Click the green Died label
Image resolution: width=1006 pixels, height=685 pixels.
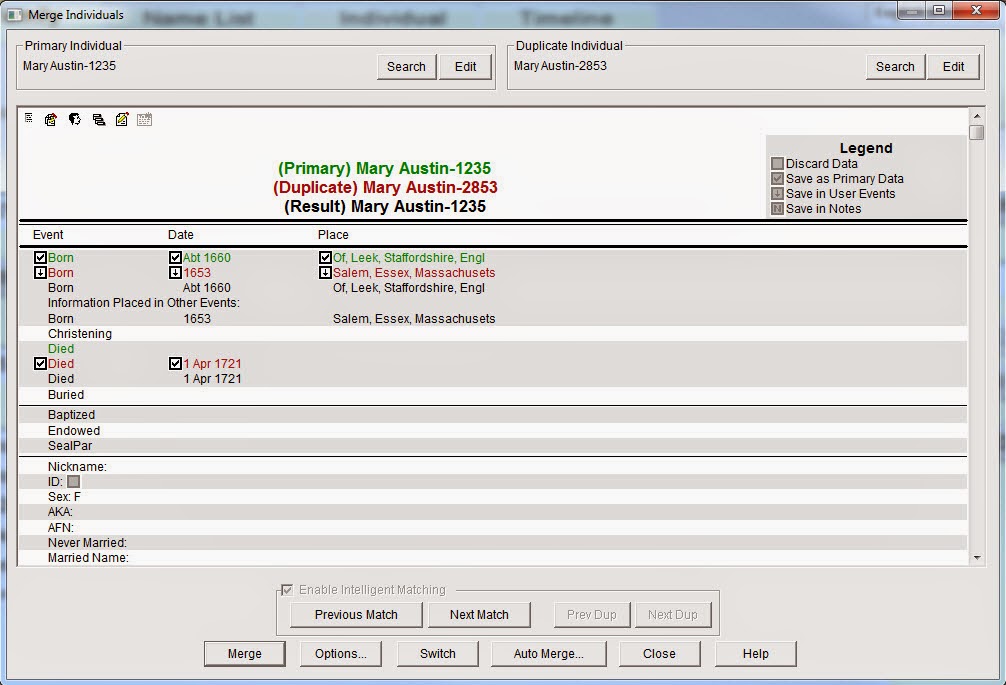click(x=61, y=349)
